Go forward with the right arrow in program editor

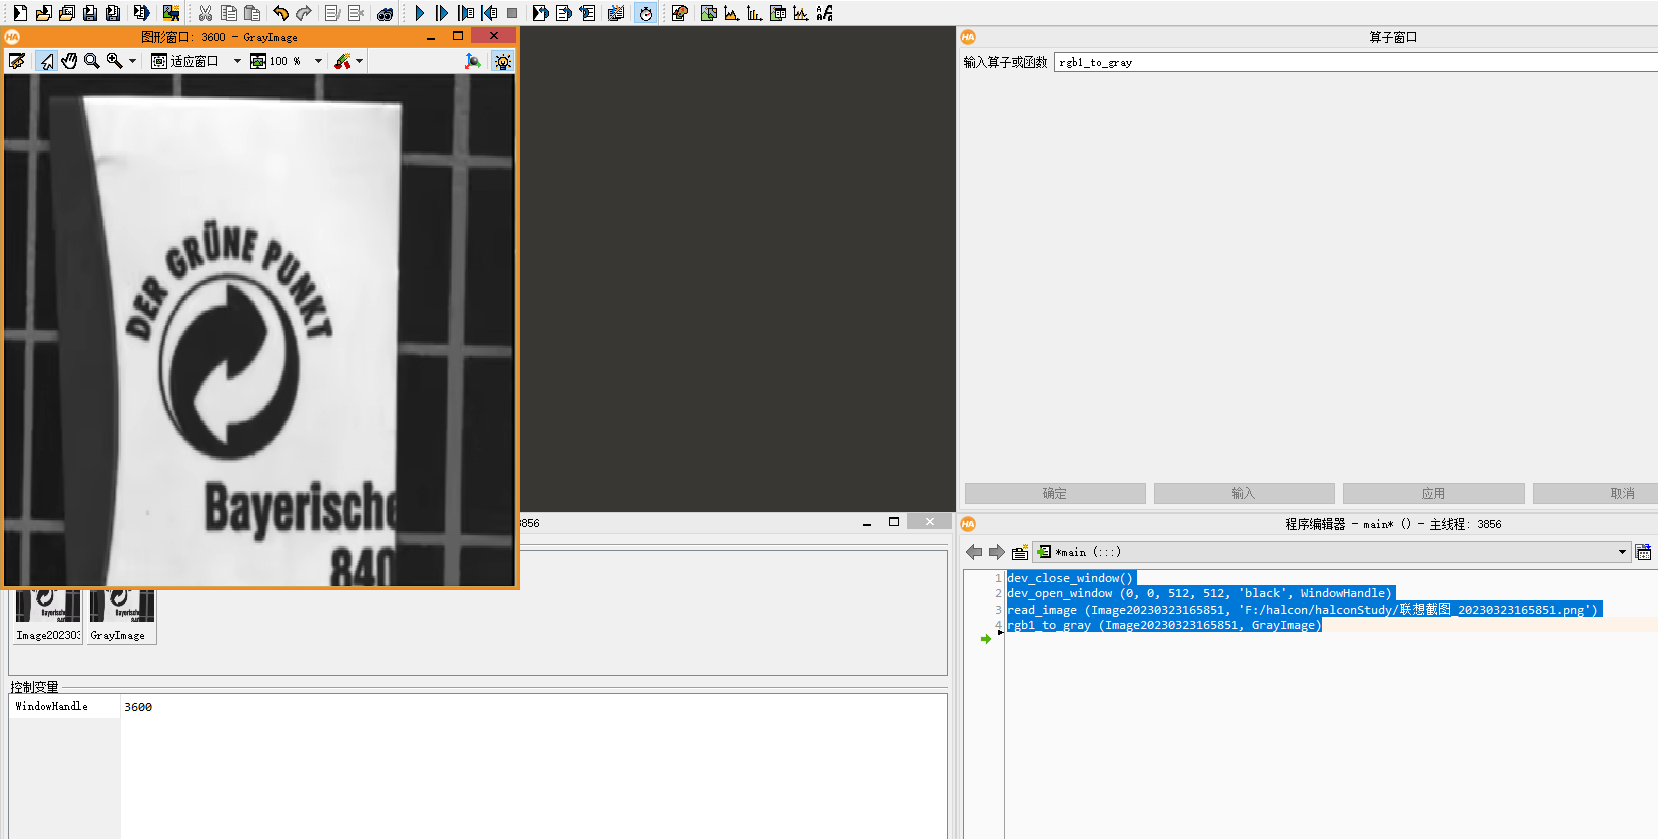coord(997,552)
